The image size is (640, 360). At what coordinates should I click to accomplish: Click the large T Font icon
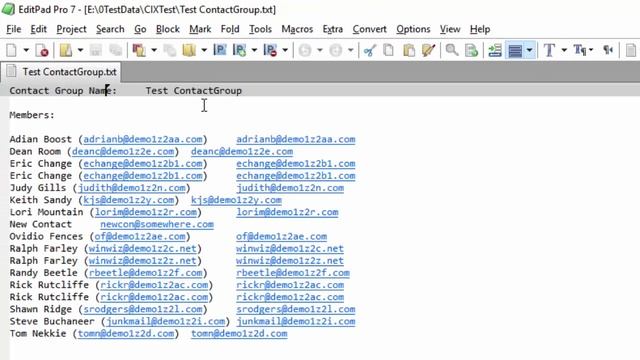coord(549,51)
